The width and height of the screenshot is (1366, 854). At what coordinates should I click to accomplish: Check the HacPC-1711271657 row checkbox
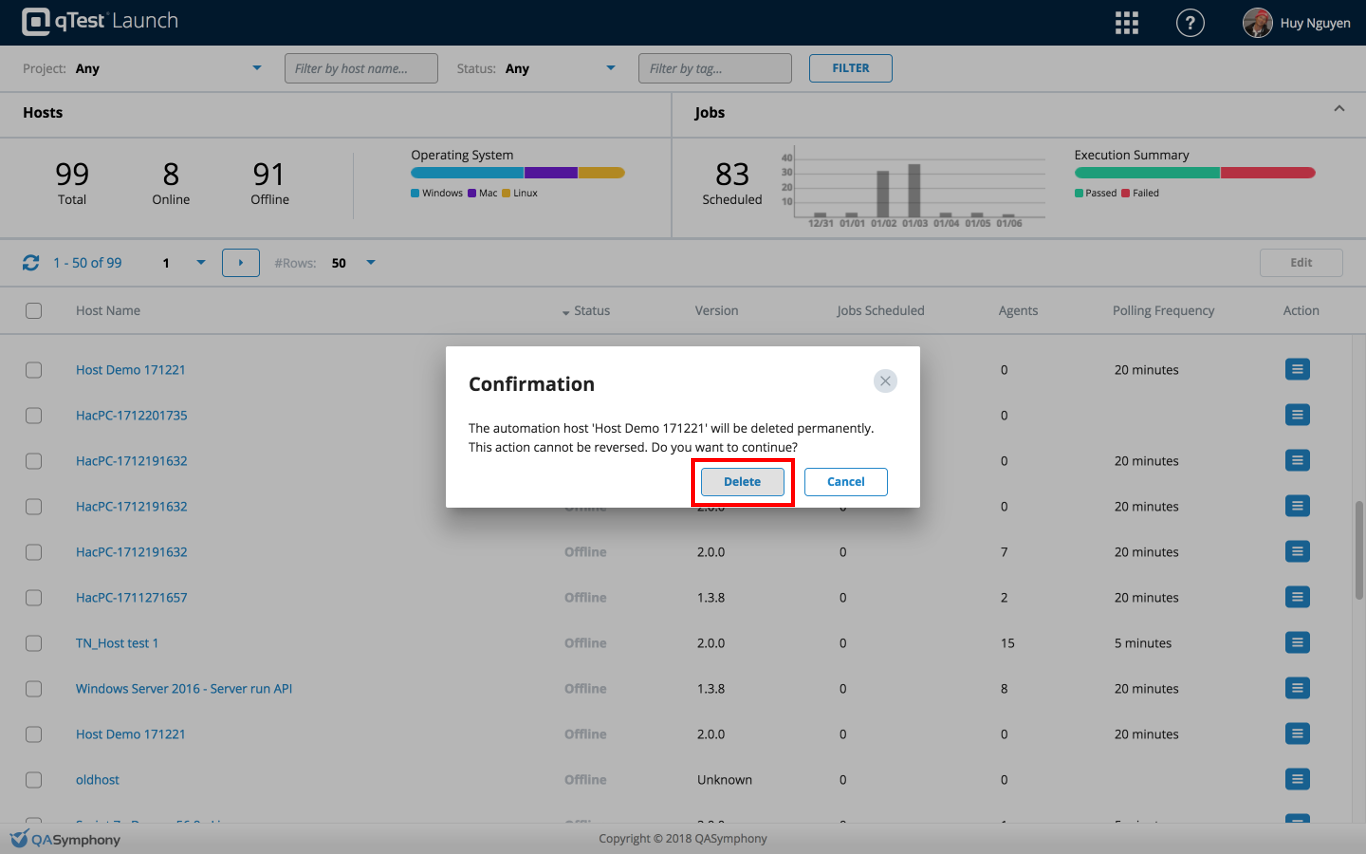(x=34, y=598)
